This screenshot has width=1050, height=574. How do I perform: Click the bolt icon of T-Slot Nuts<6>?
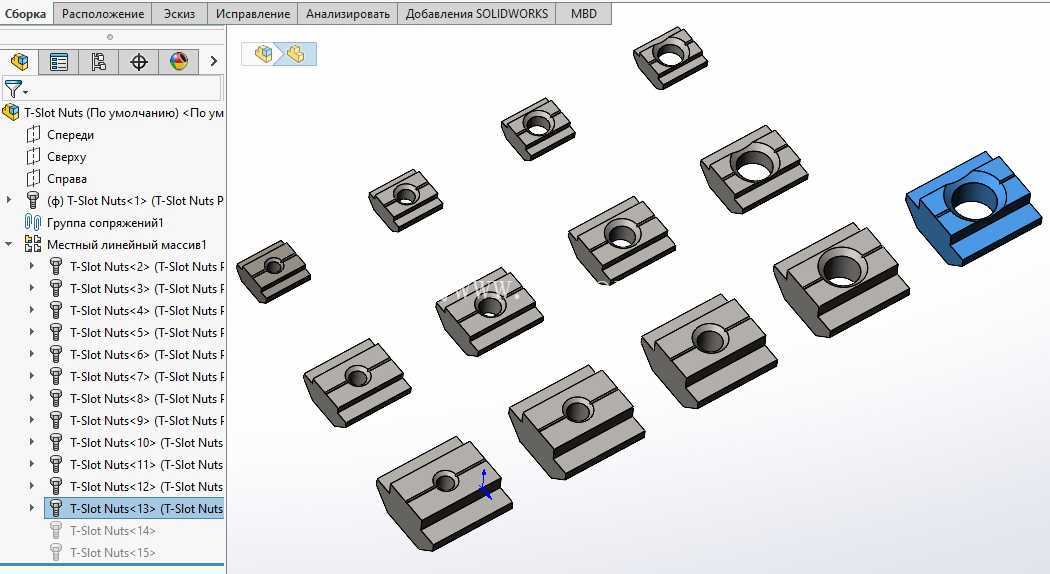coord(56,354)
